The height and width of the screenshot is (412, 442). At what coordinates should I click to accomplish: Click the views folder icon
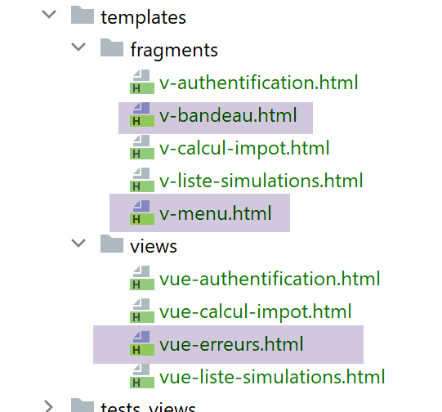[x=112, y=244]
